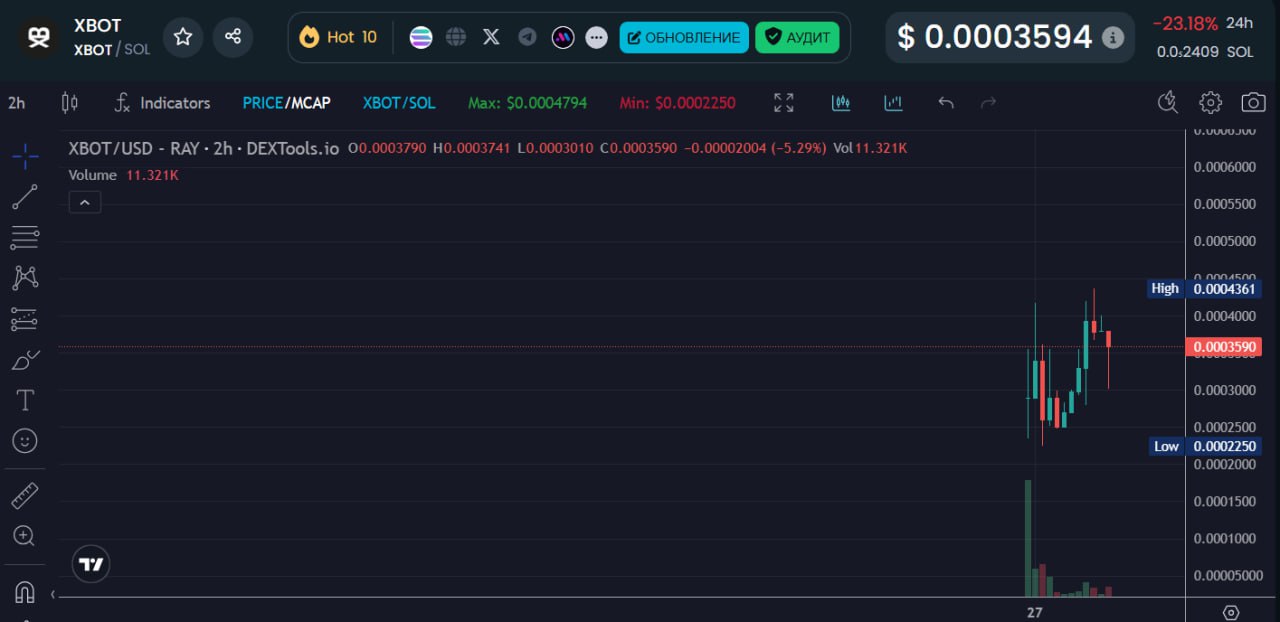Undo the last chart action
This screenshot has width=1280, height=622.
pos(946,103)
